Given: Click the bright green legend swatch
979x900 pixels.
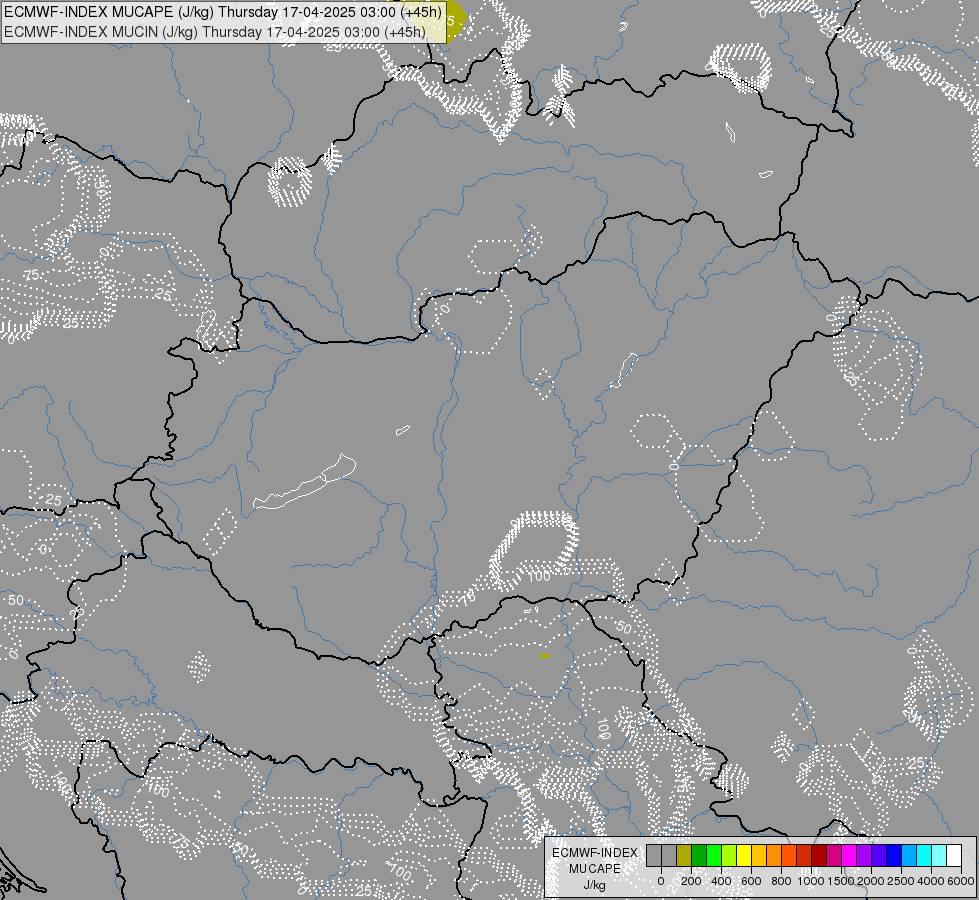Looking at the screenshot, I should (x=714, y=856).
